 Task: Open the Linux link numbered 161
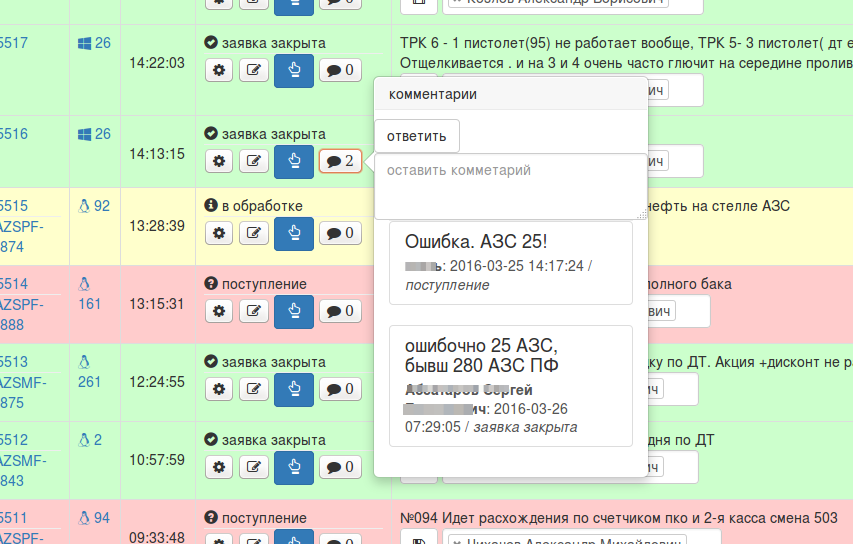point(90,293)
